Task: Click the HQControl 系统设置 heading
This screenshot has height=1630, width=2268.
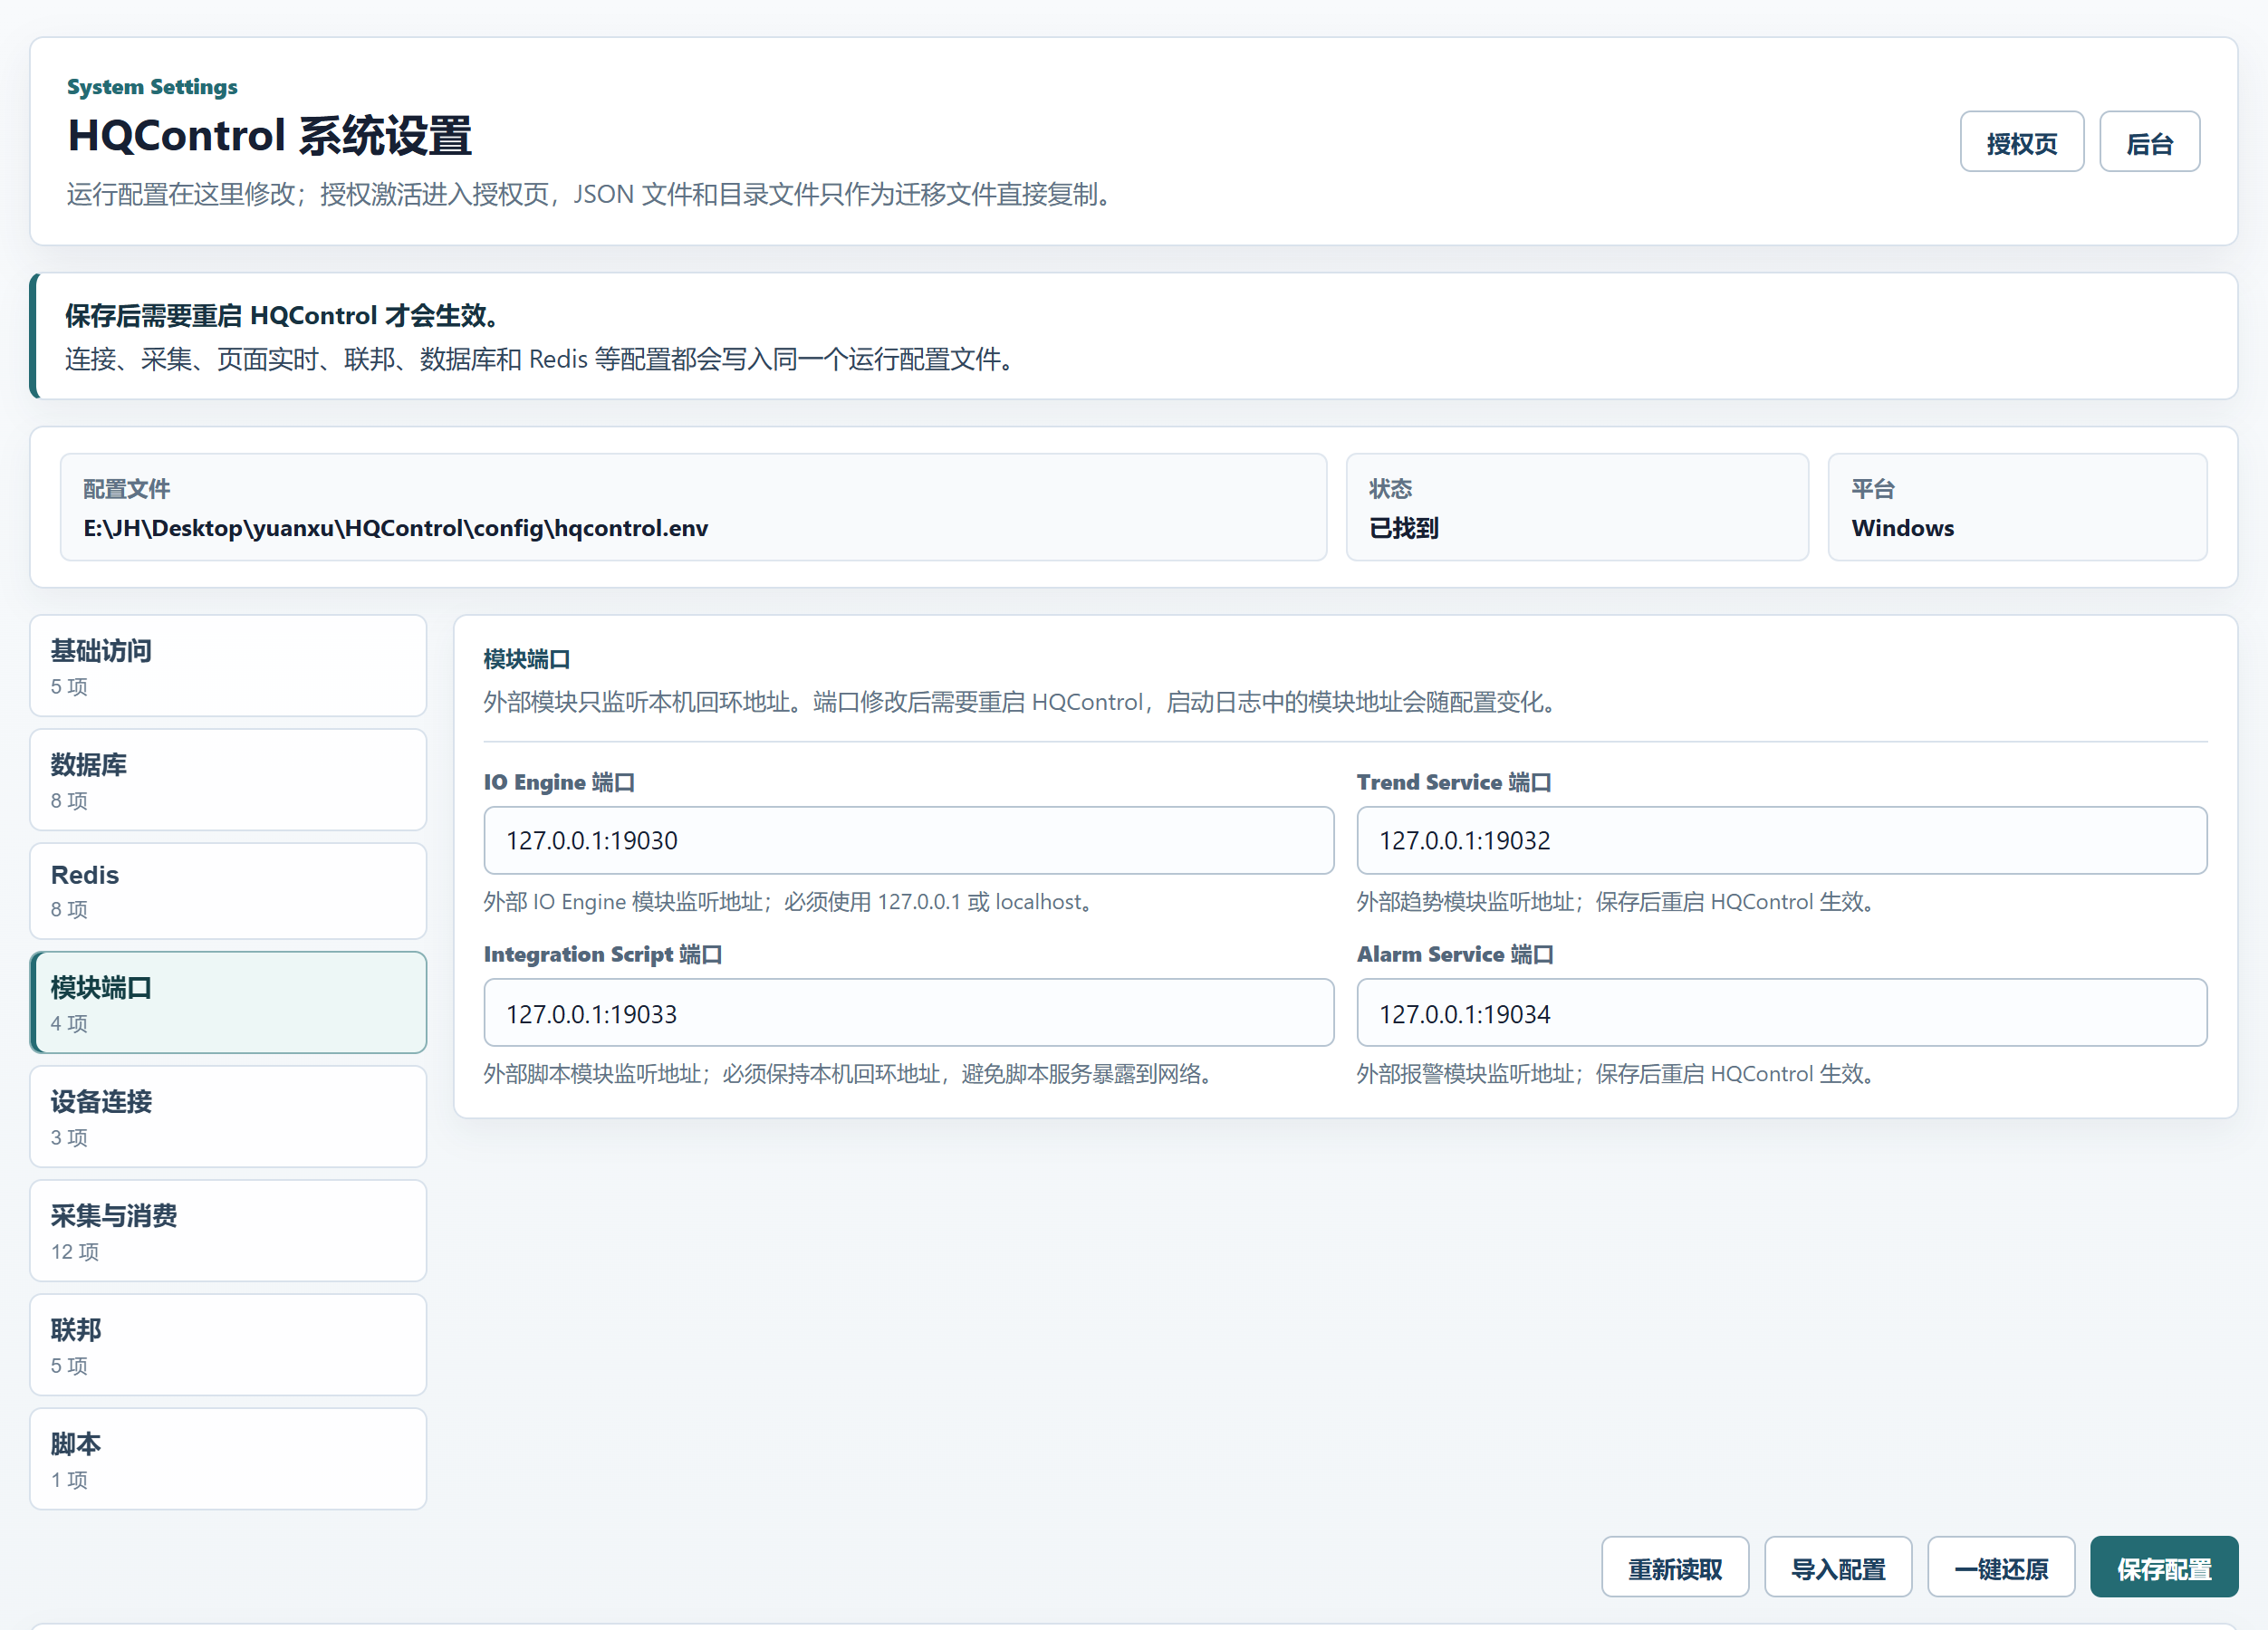Action: point(269,136)
